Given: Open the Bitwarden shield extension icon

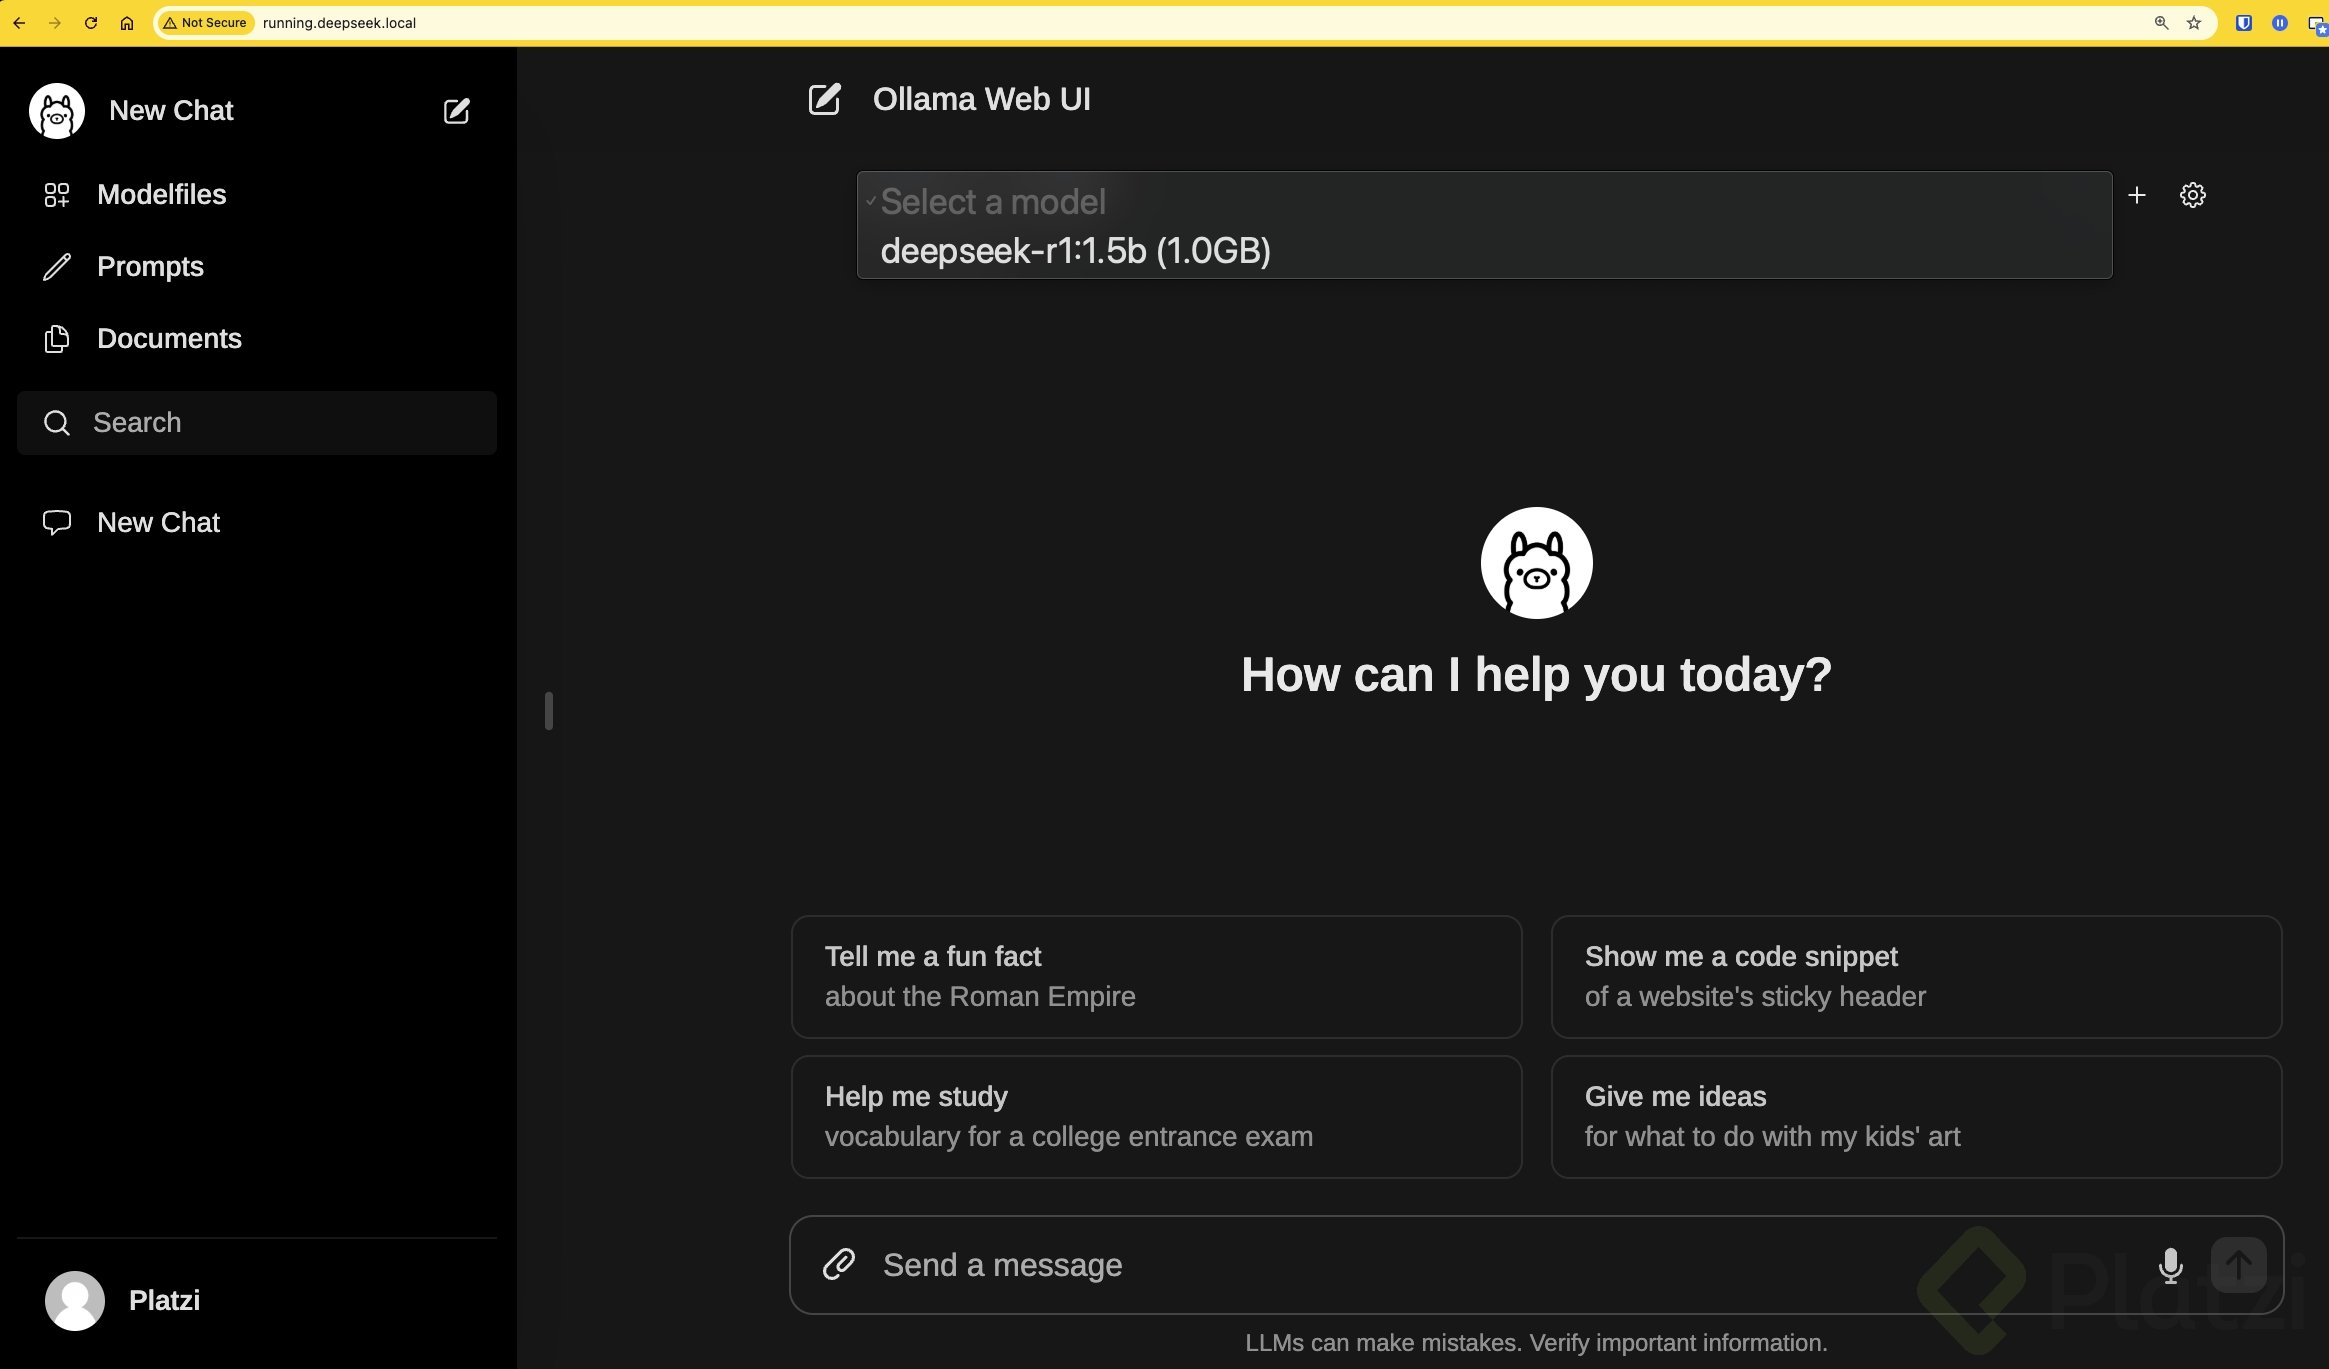Looking at the screenshot, I should (x=2244, y=23).
